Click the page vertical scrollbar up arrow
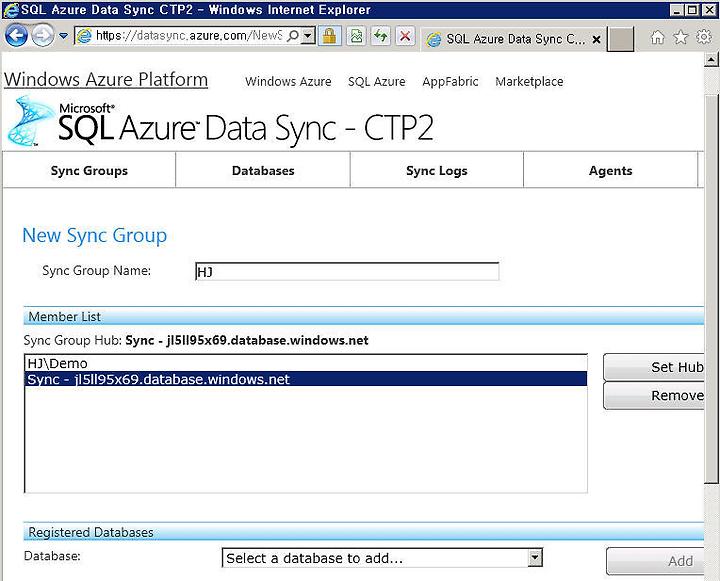The width and height of the screenshot is (720, 581). pos(711,60)
